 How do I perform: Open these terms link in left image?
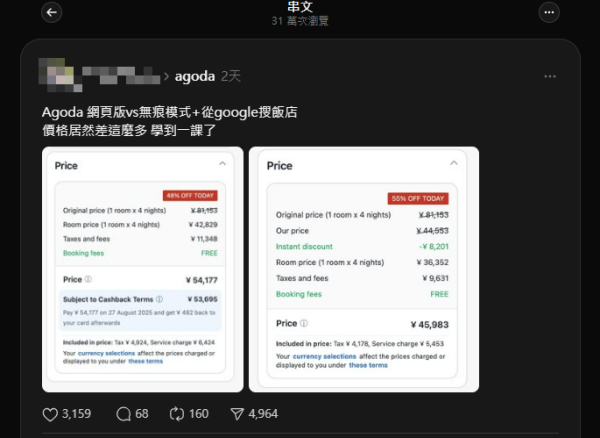click(146, 361)
